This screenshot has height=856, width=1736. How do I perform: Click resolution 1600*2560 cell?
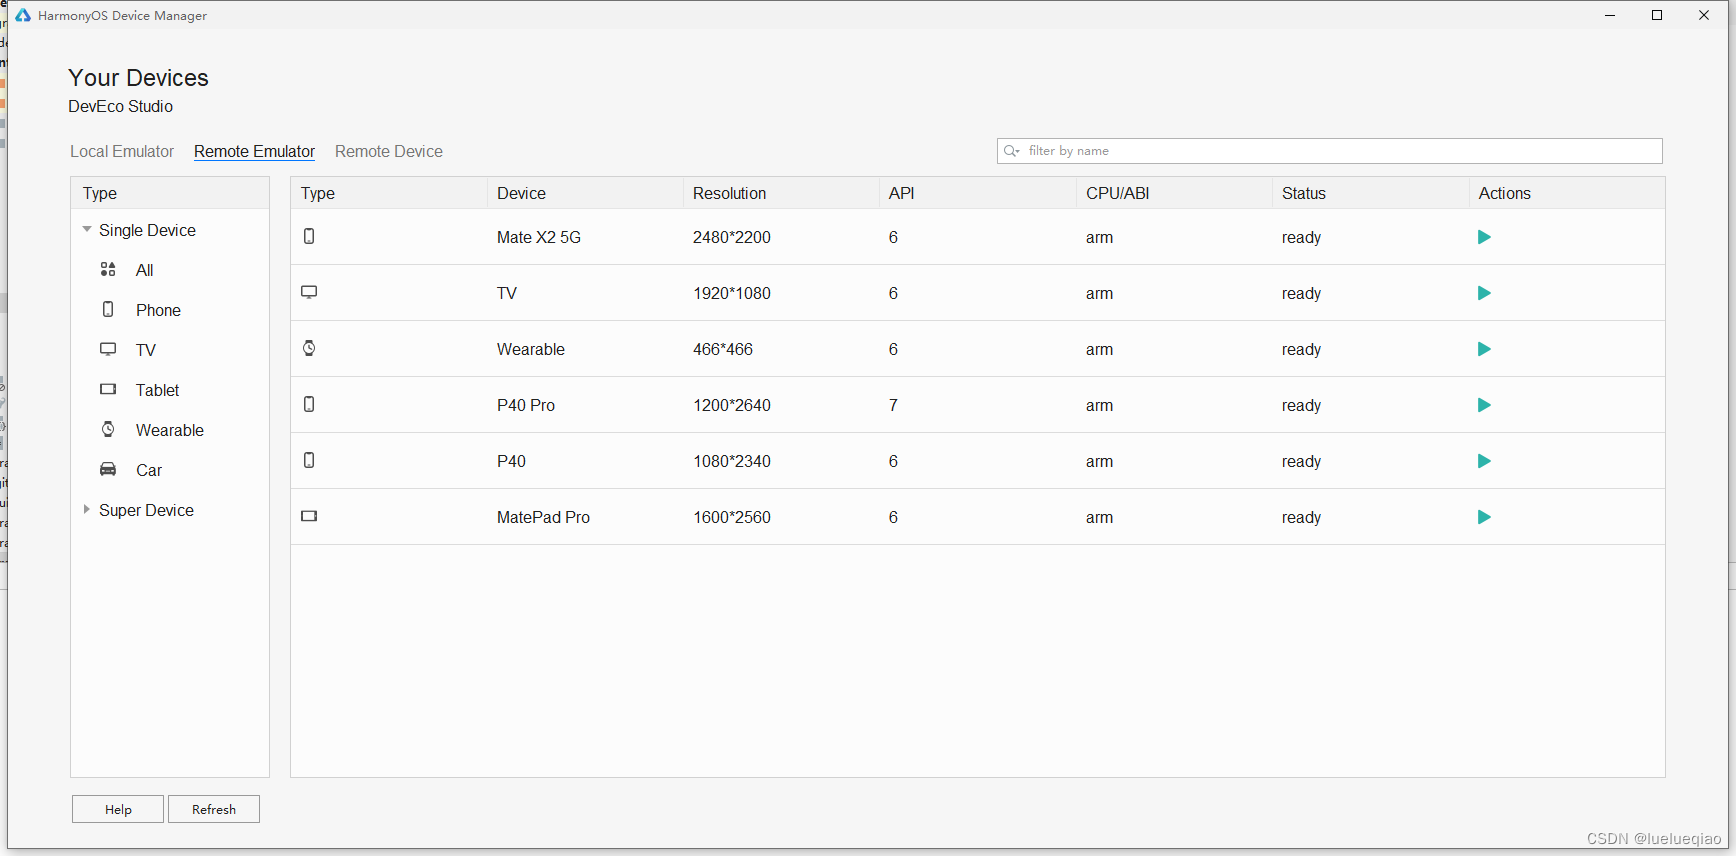[732, 517]
